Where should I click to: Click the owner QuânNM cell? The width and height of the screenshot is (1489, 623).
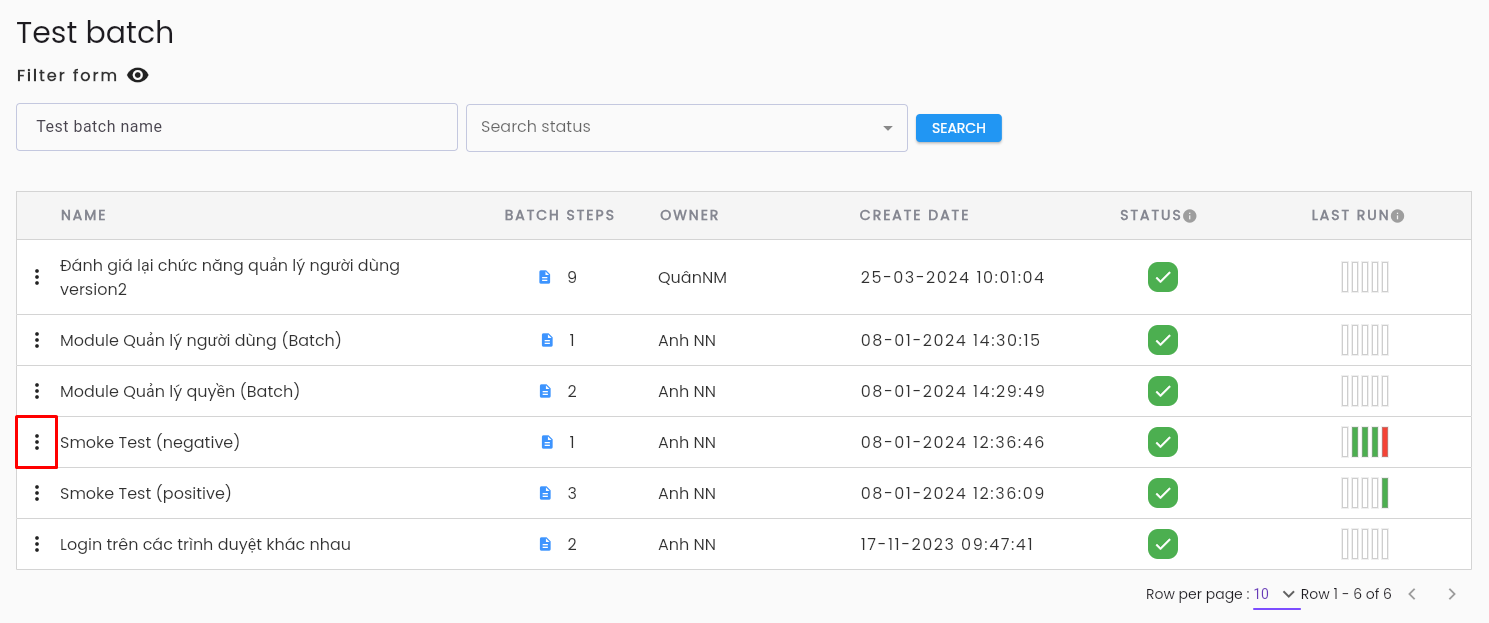pyautogui.click(x=692, y=277)
